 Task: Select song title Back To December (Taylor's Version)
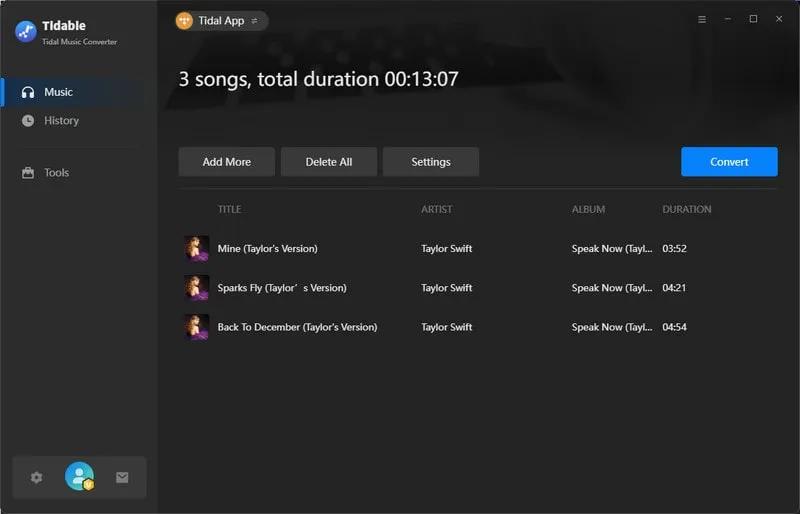(x=297, y=327)
